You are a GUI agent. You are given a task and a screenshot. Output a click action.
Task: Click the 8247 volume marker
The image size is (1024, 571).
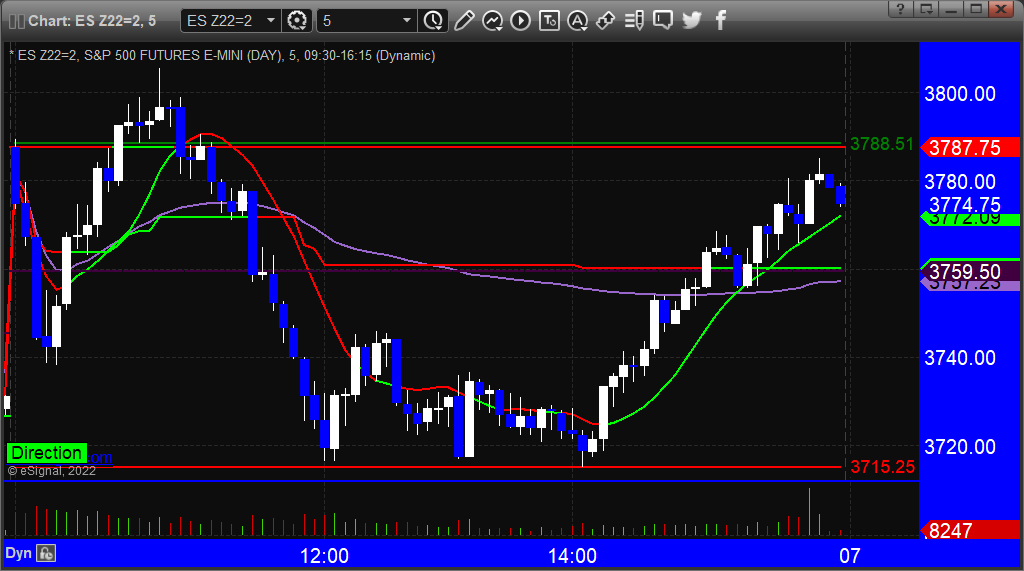pos(970,530)
